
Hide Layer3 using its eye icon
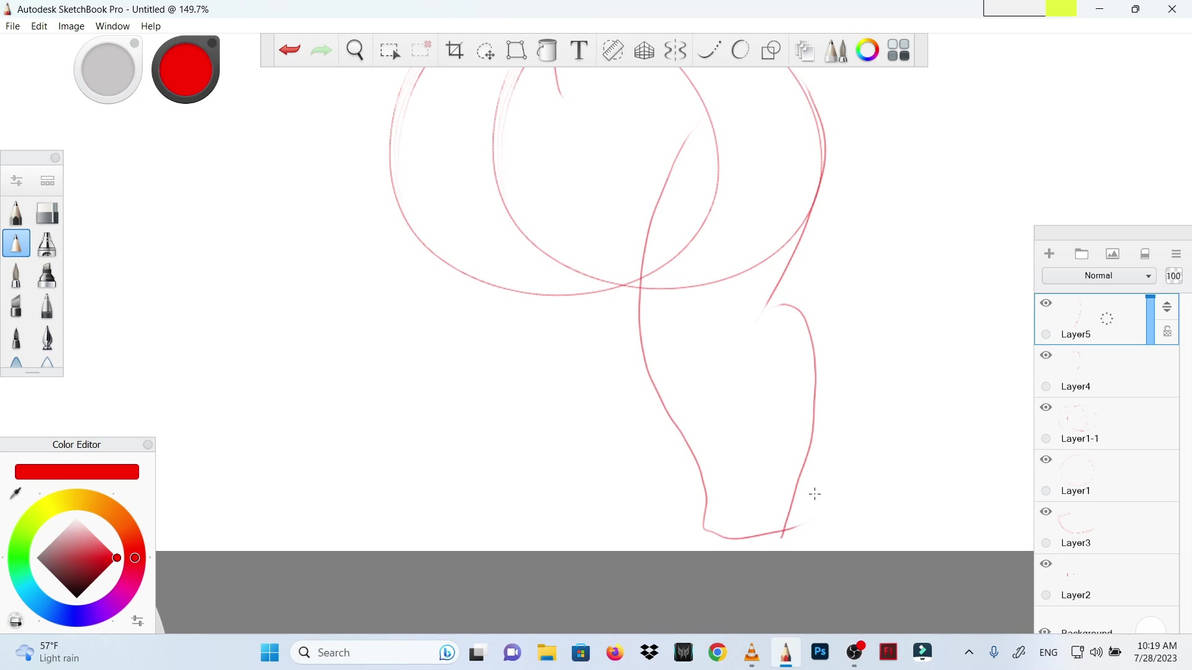(1046, 511)
